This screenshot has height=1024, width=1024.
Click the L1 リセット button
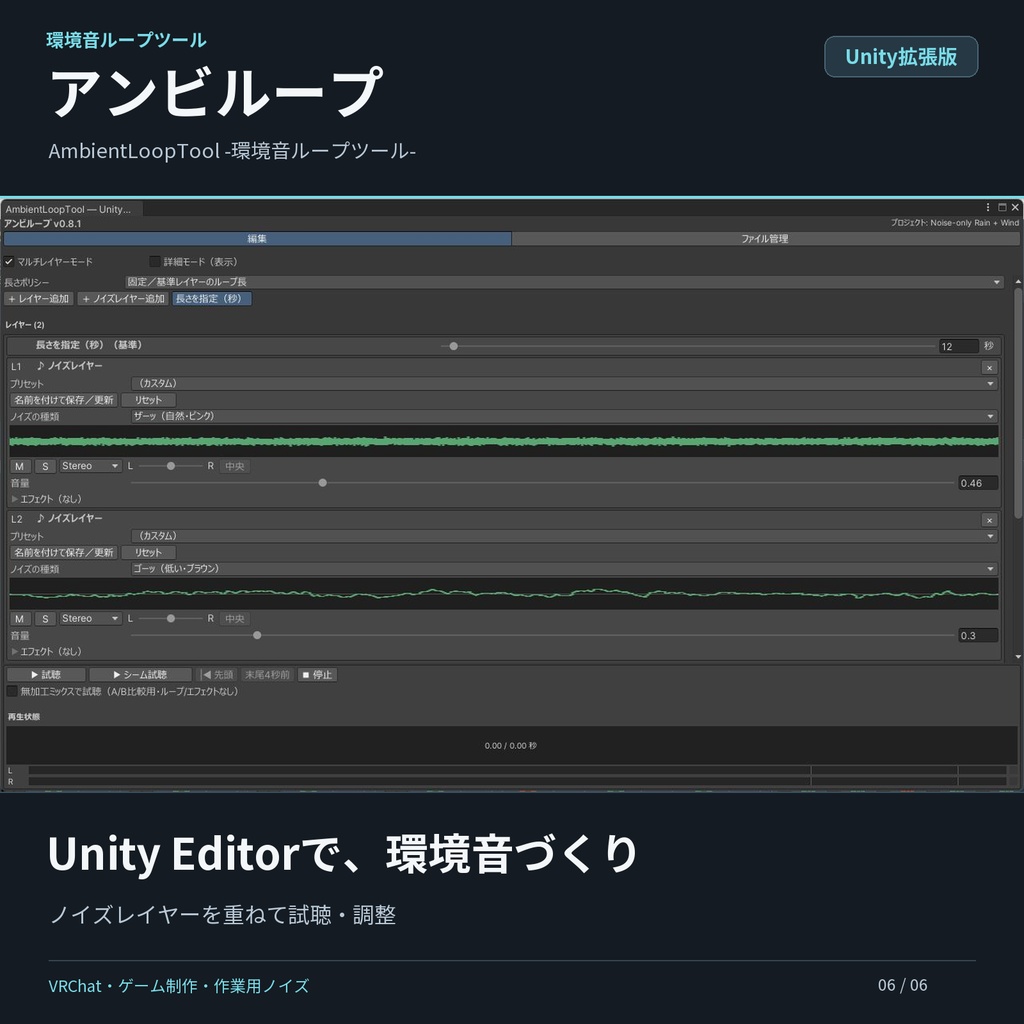pos(148,400)
